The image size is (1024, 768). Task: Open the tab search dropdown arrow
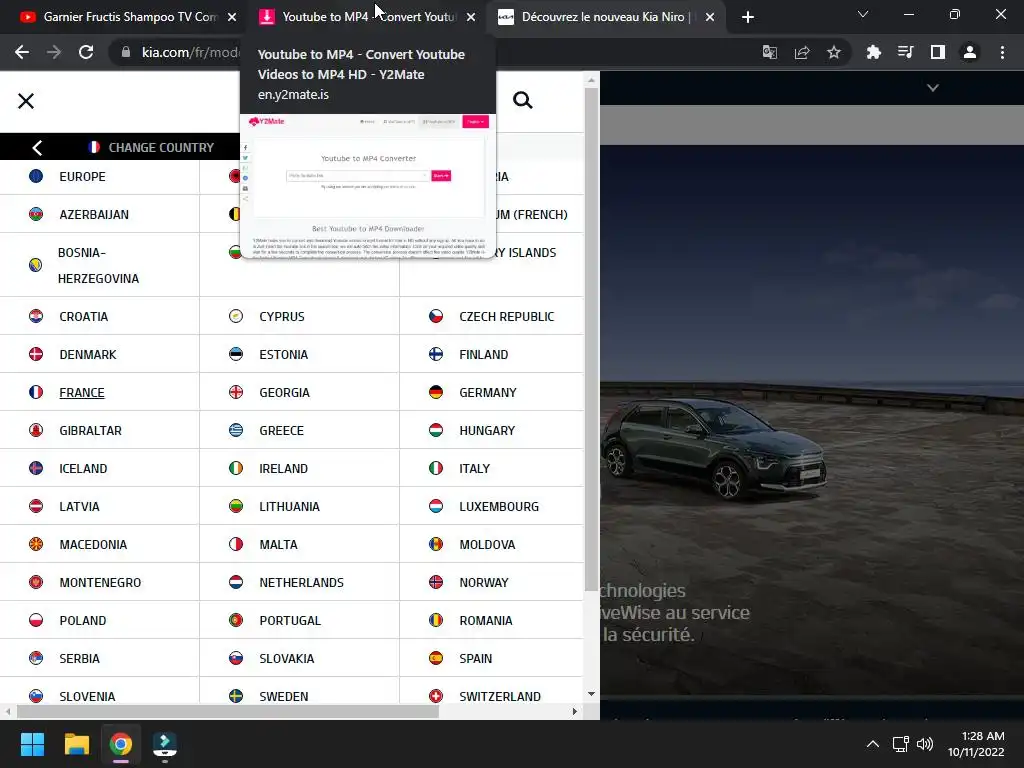click(x=863, y=14)
